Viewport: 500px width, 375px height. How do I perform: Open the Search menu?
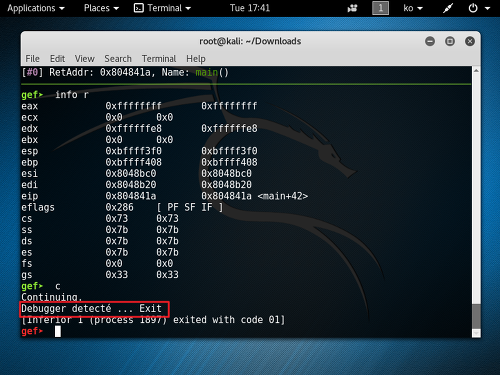118,59
